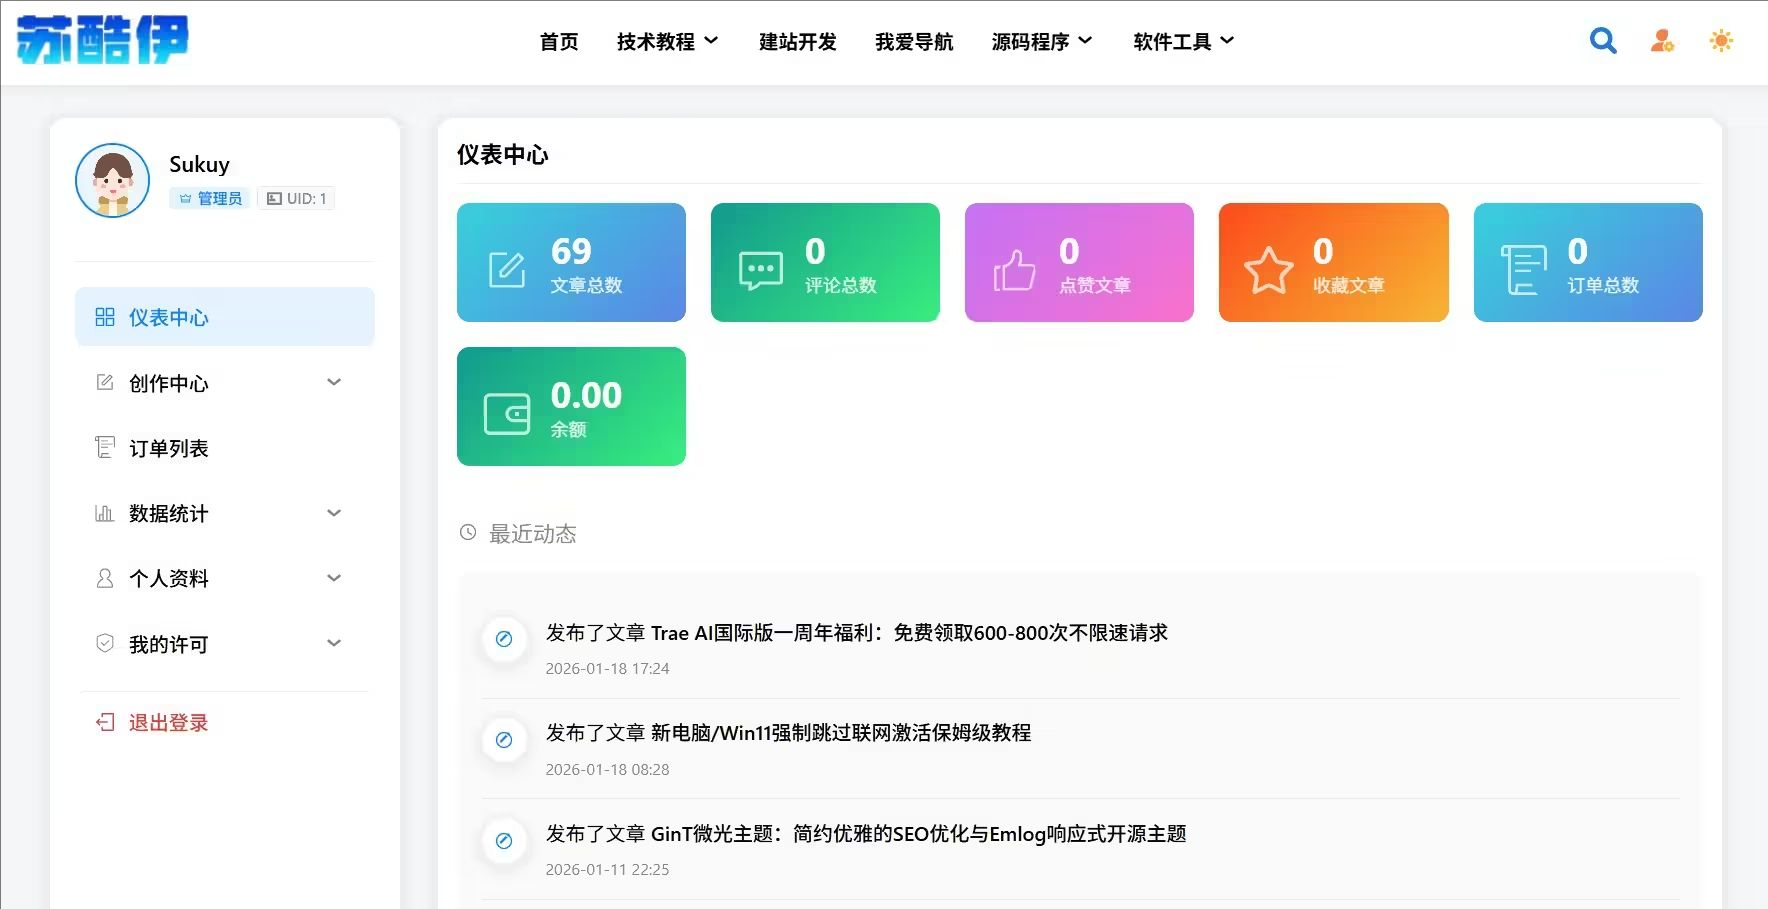
Task: Open the 我爱导航 menu item
Action: tap(914, 41)
